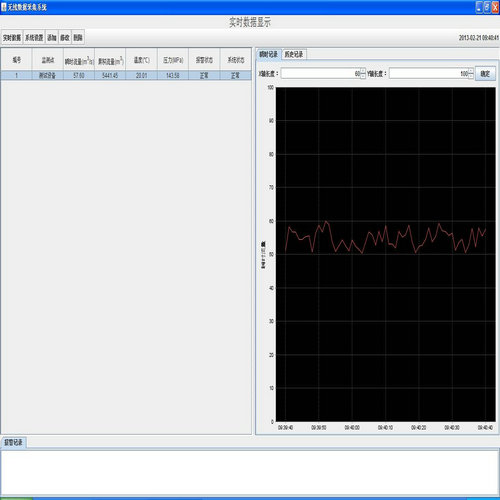
Task: Click the 删除 toolbar button
Action: click(78, 38)
